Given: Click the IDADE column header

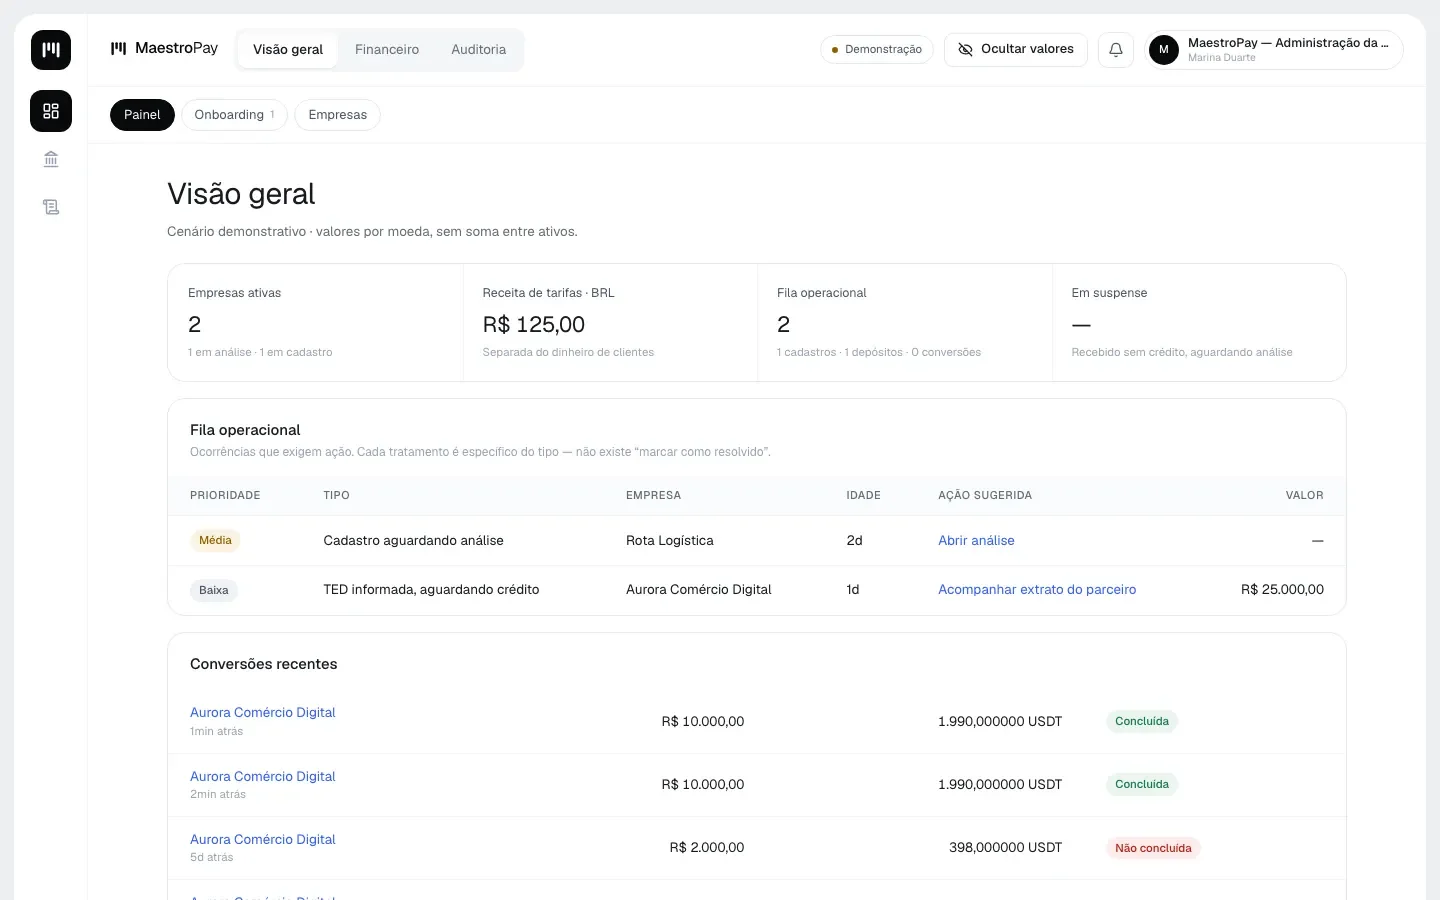Looking at the screenshot, I should [864, 496].
